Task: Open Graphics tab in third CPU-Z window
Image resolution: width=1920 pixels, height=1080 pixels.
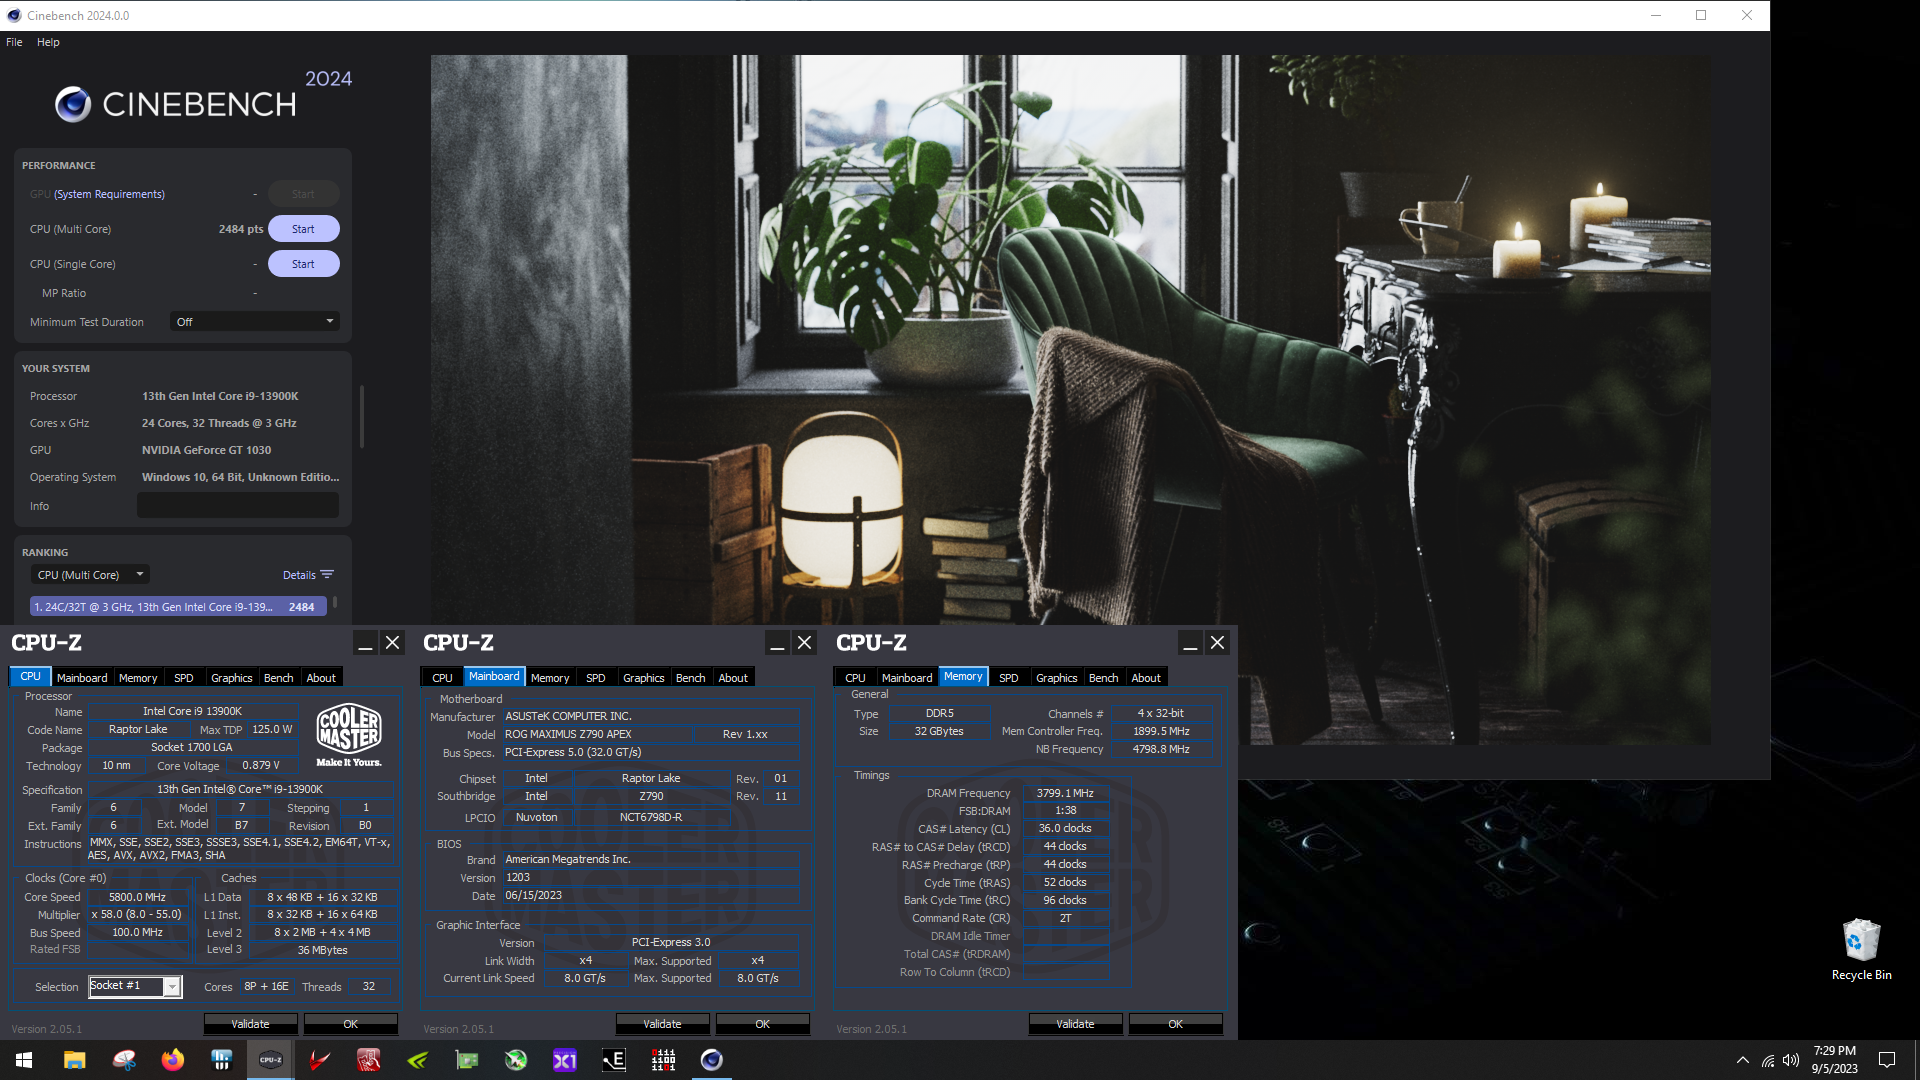Action: (1057, 678)
